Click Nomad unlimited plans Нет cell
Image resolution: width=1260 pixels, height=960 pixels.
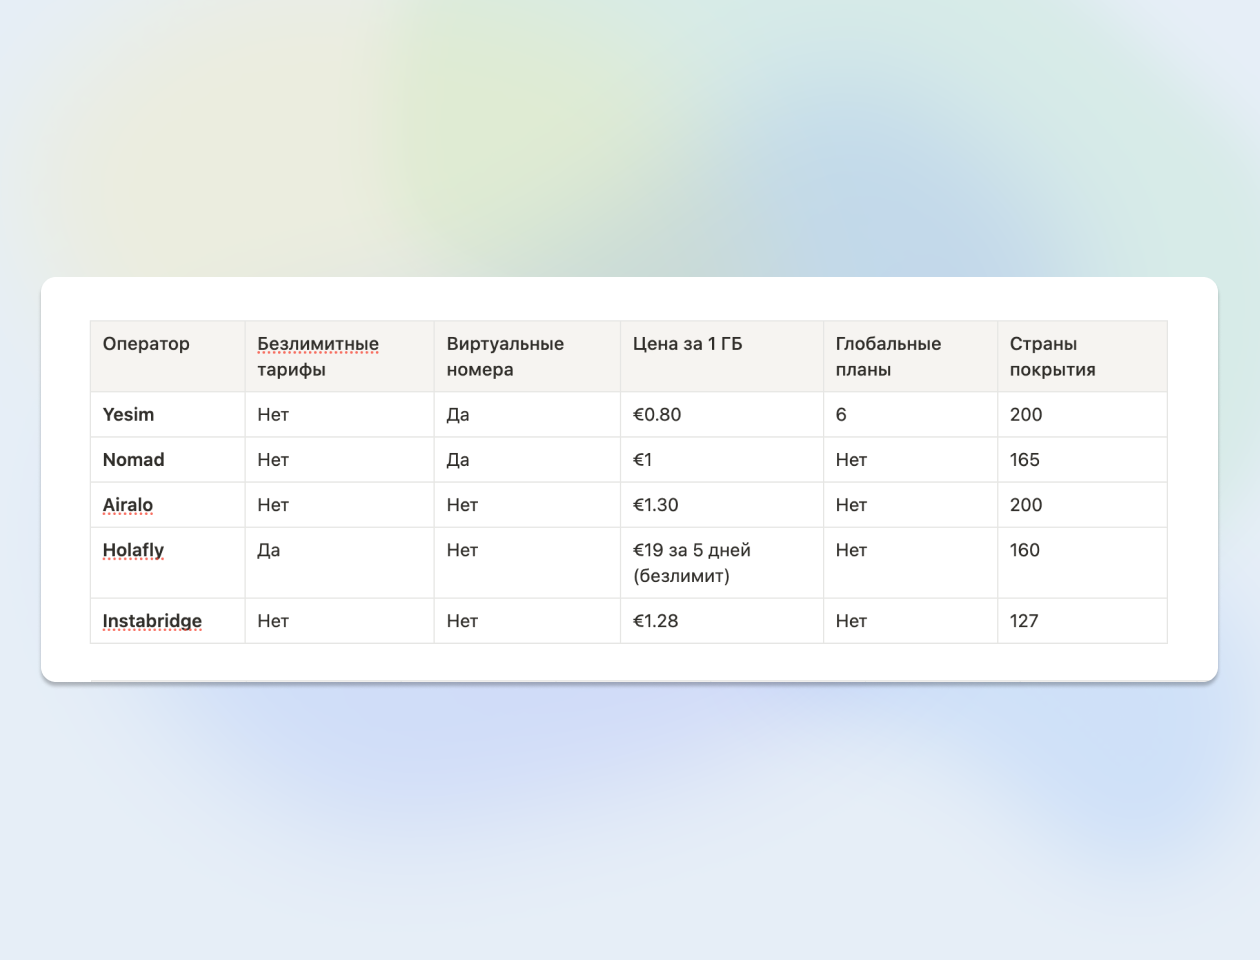[340, 459]
